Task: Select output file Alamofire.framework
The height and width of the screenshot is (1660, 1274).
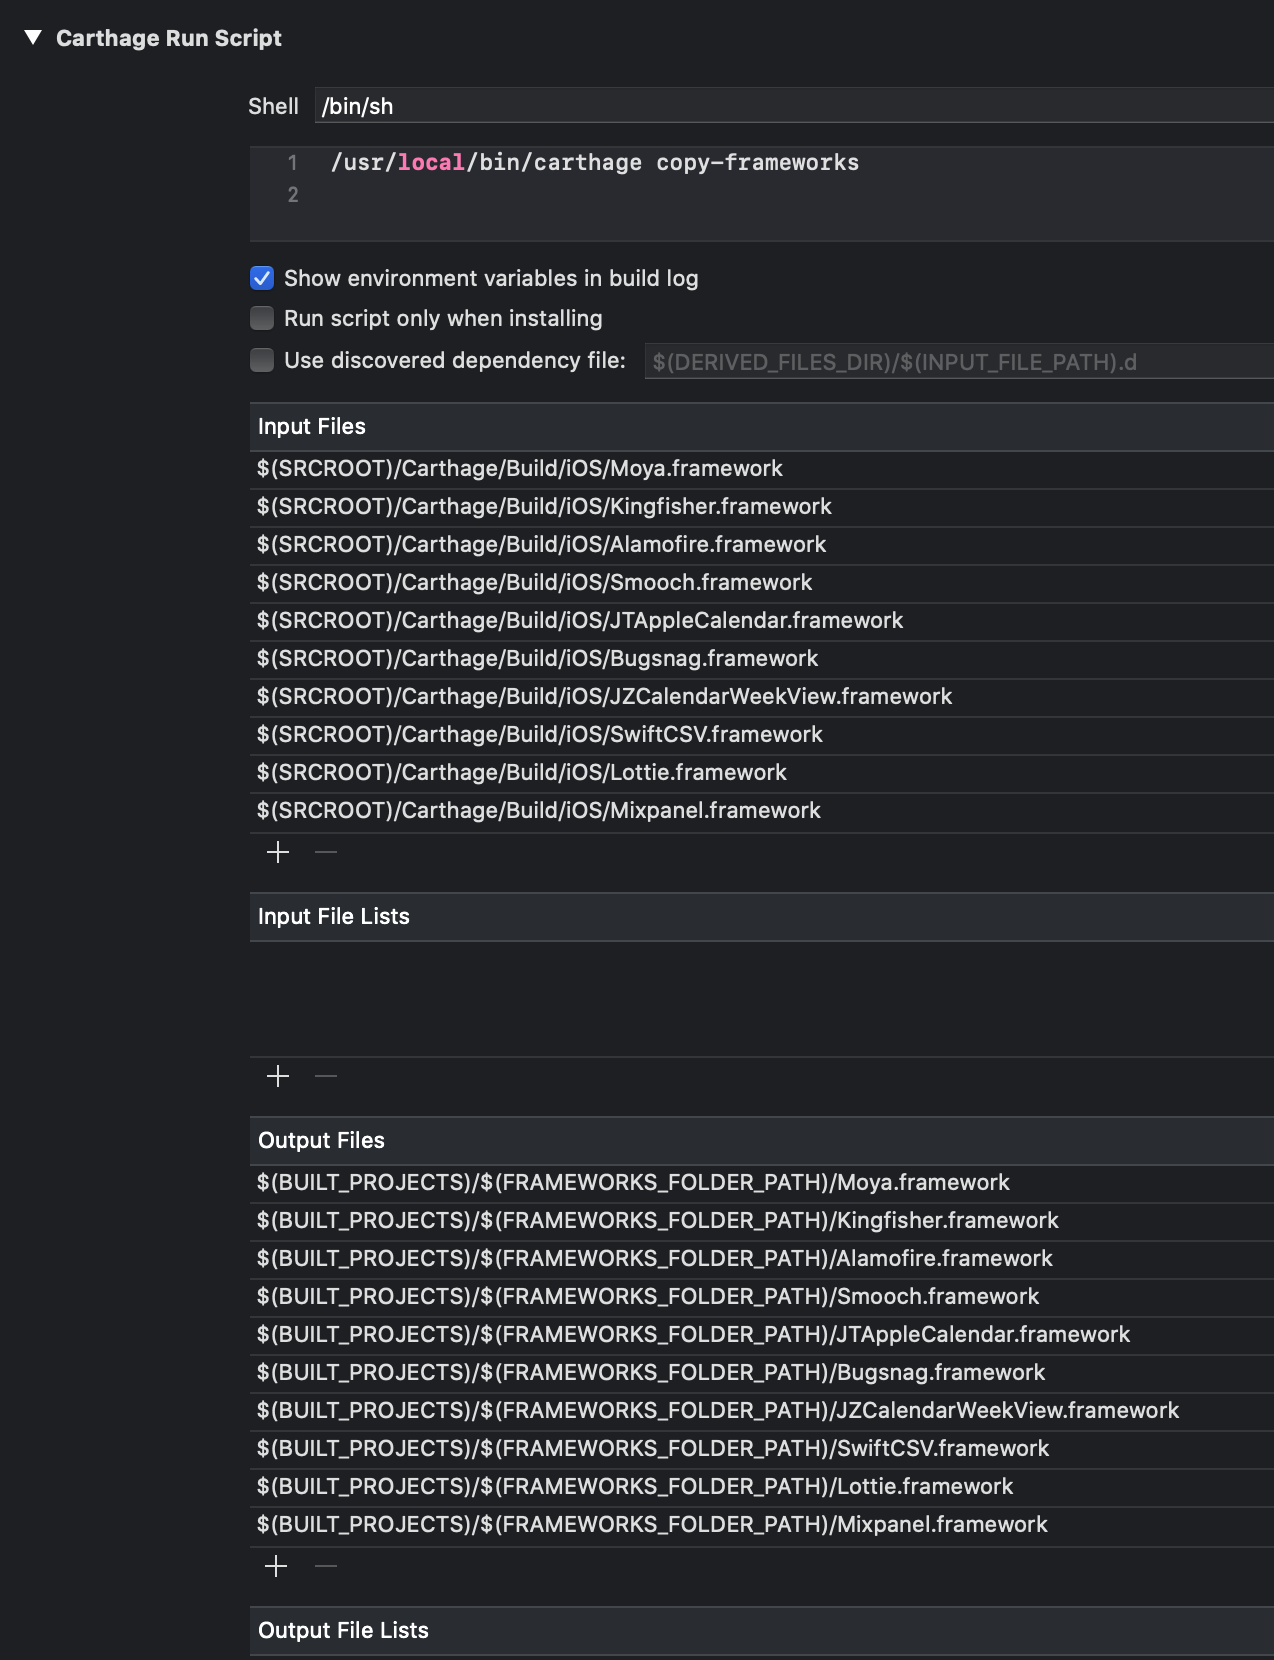Action: click(x=762, y=1259)
